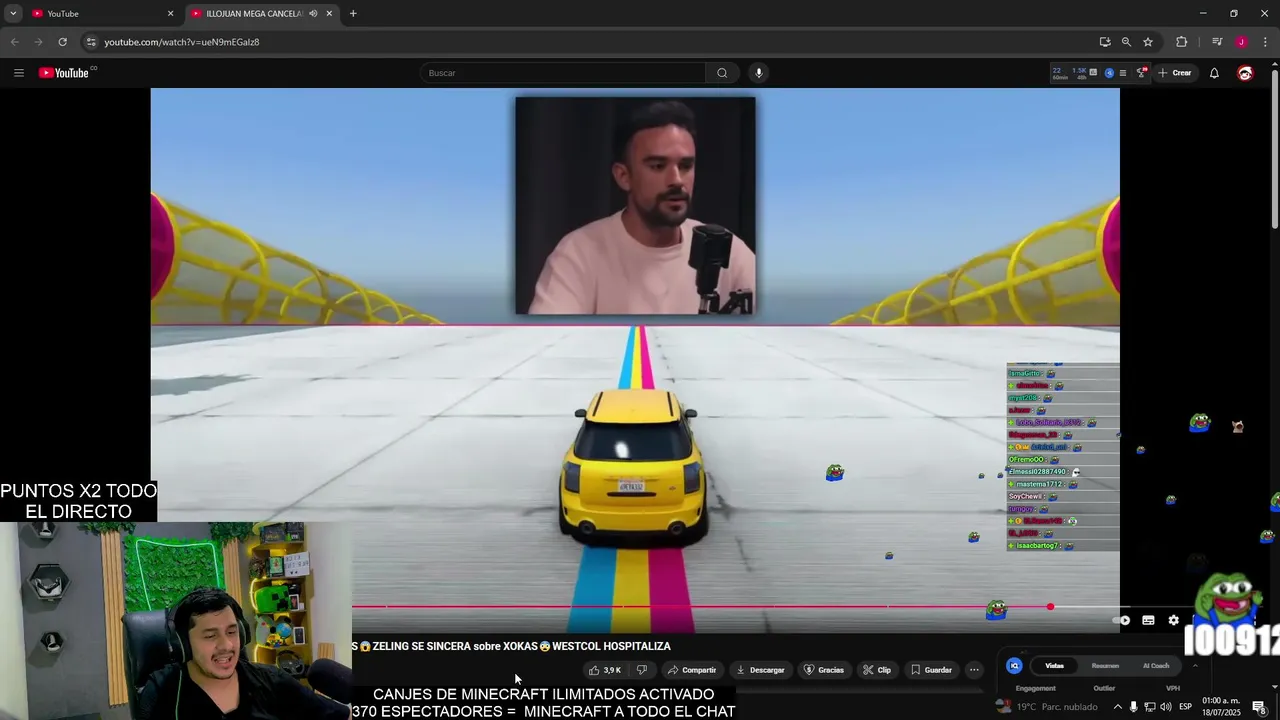Bookmark this page with the star icon
The height and width of the screenshot is (720, 1280).
(1148, 42)
